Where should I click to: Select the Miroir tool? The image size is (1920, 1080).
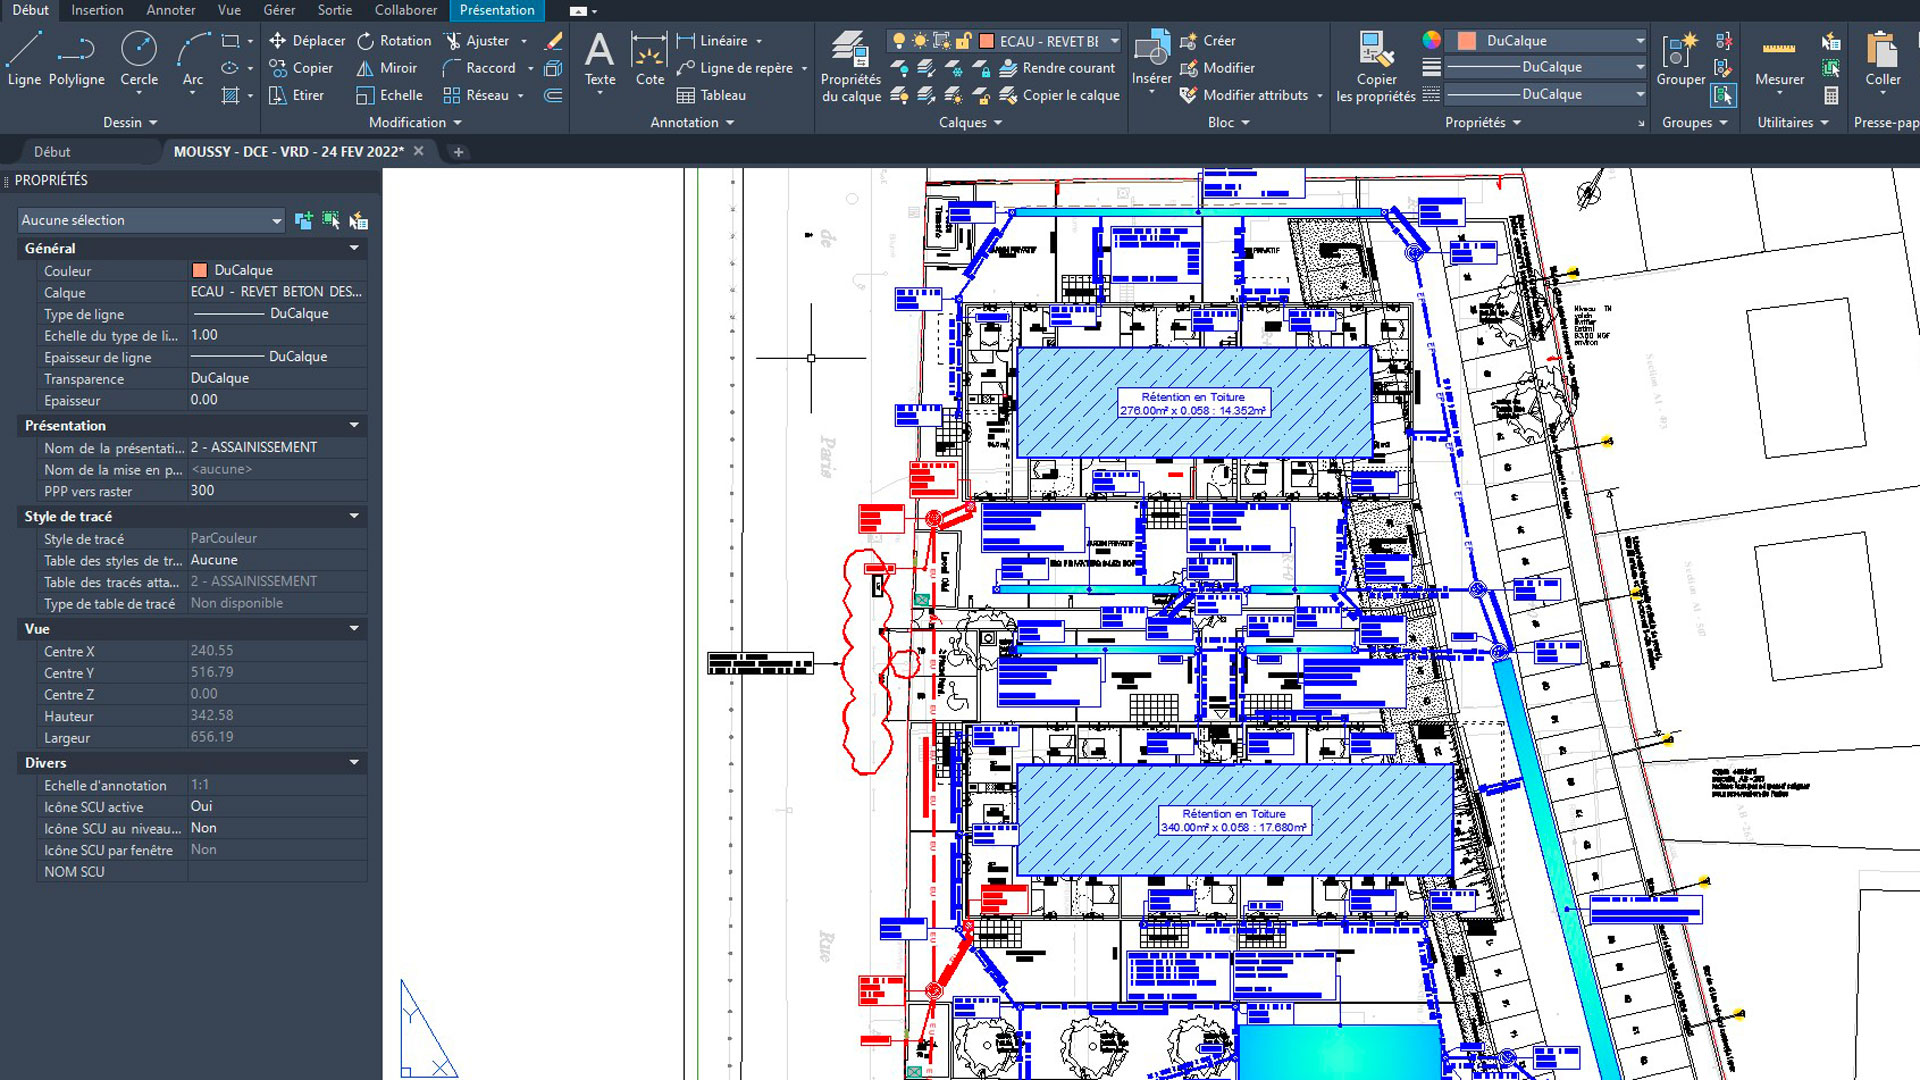point(387,68)
